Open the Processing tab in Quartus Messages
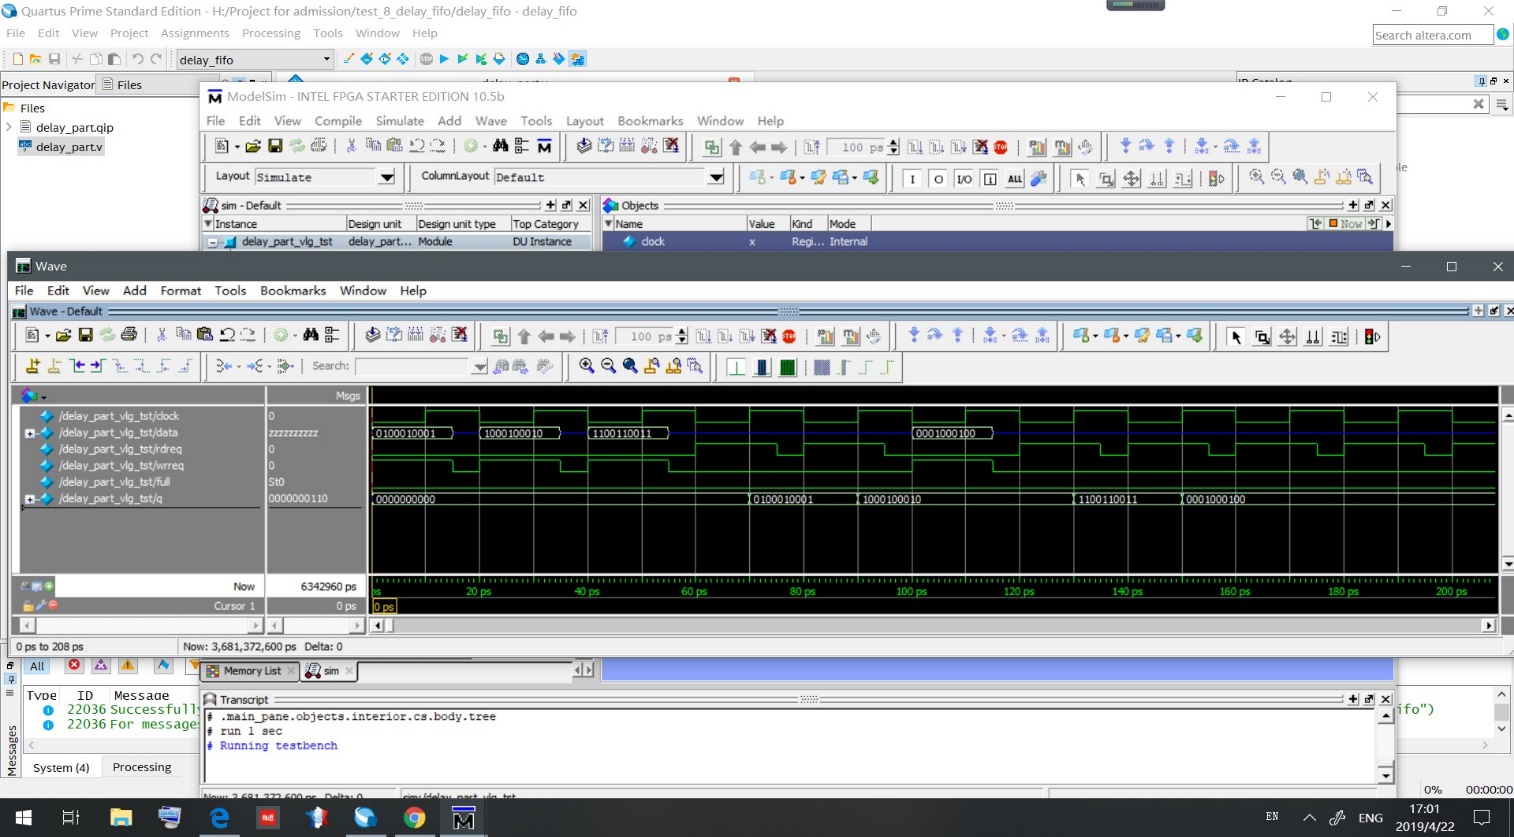The height and width of the screenshot is (837, 1514). coord(141,767)
